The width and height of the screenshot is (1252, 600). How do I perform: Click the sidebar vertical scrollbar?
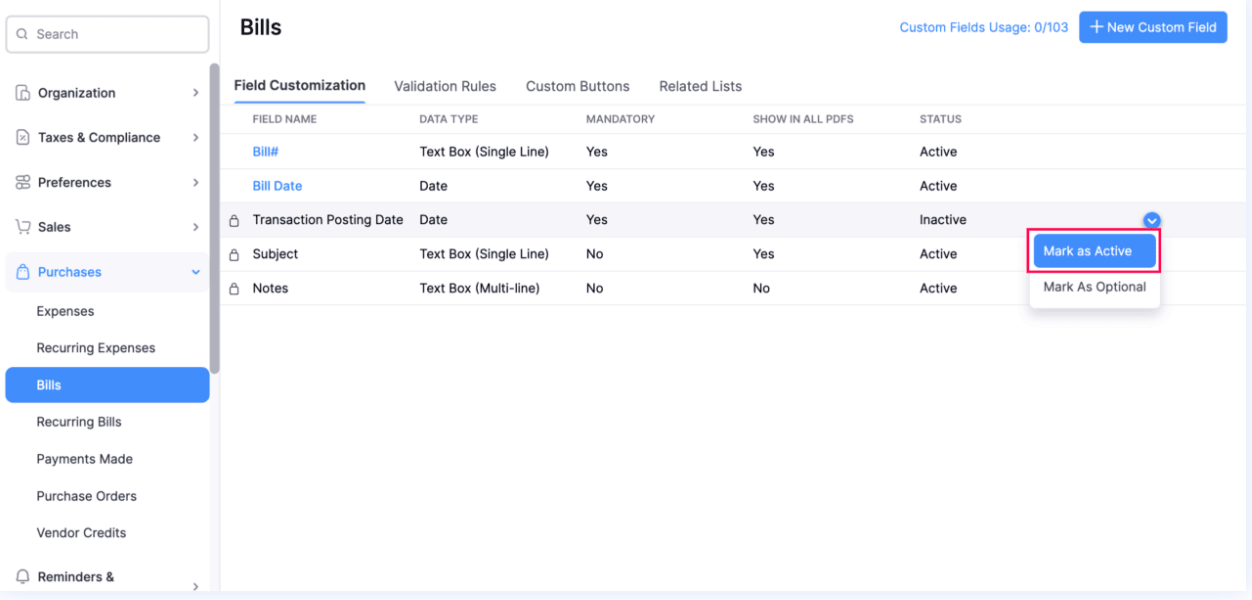click(x=214, y=220)
